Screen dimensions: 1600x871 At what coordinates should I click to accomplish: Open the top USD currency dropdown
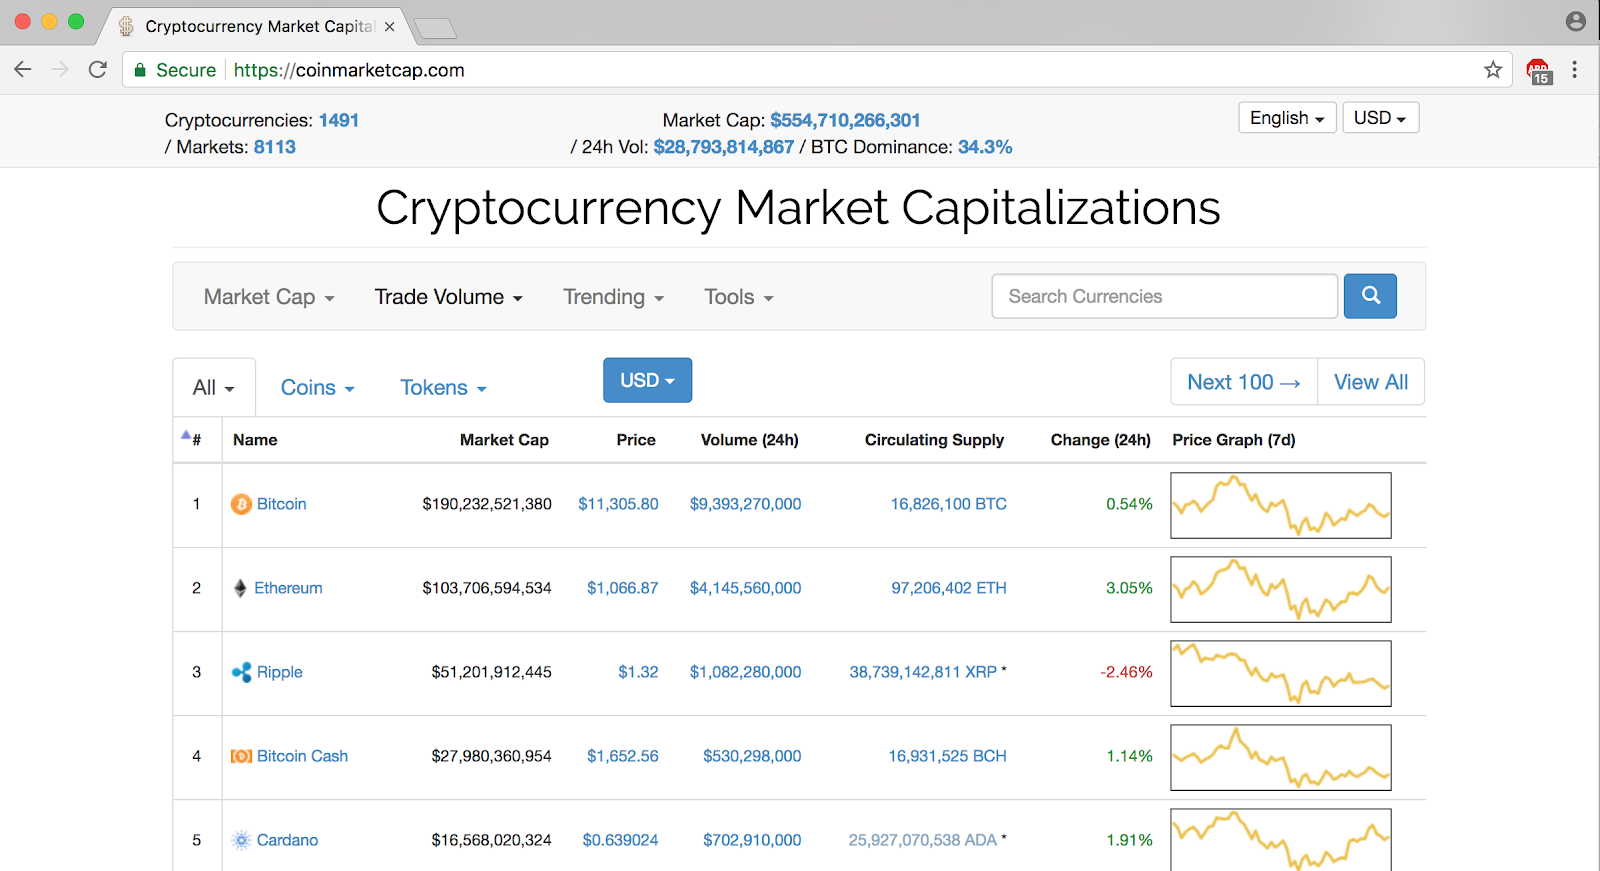[x=1380, y=118]
